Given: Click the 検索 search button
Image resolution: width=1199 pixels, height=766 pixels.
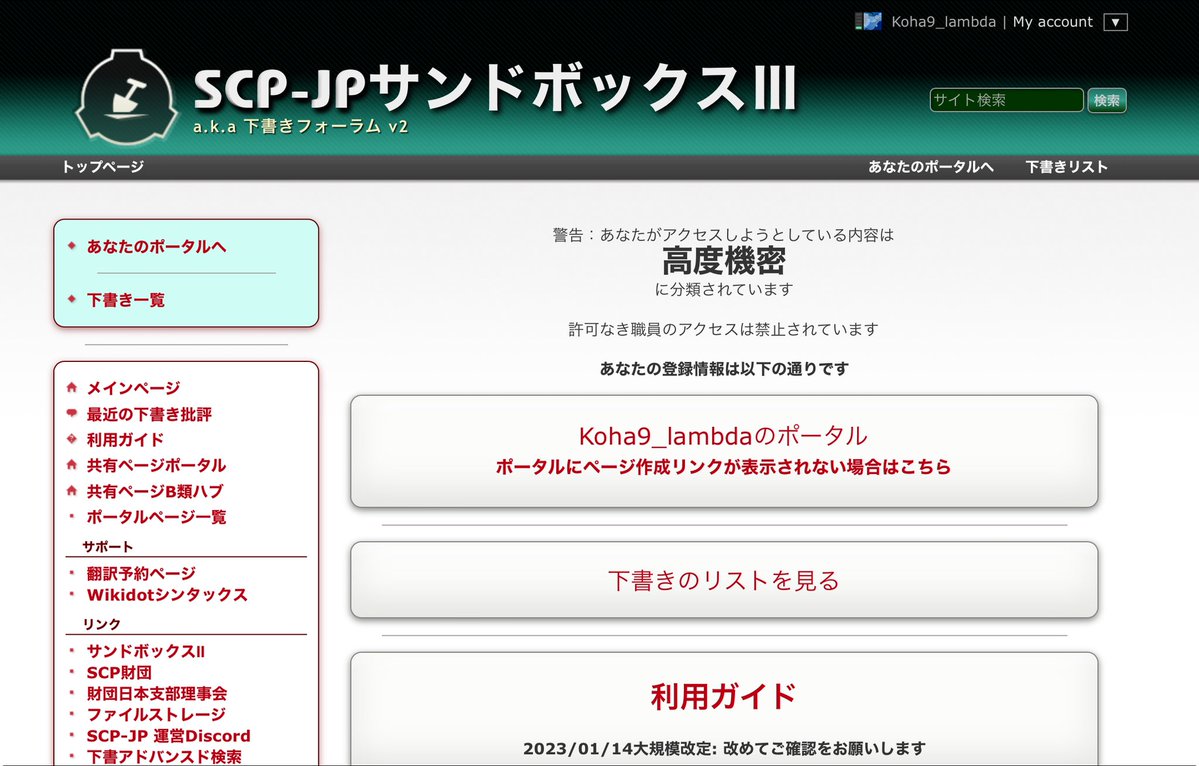Looking at the screenshot, I should click(1106, 100).
